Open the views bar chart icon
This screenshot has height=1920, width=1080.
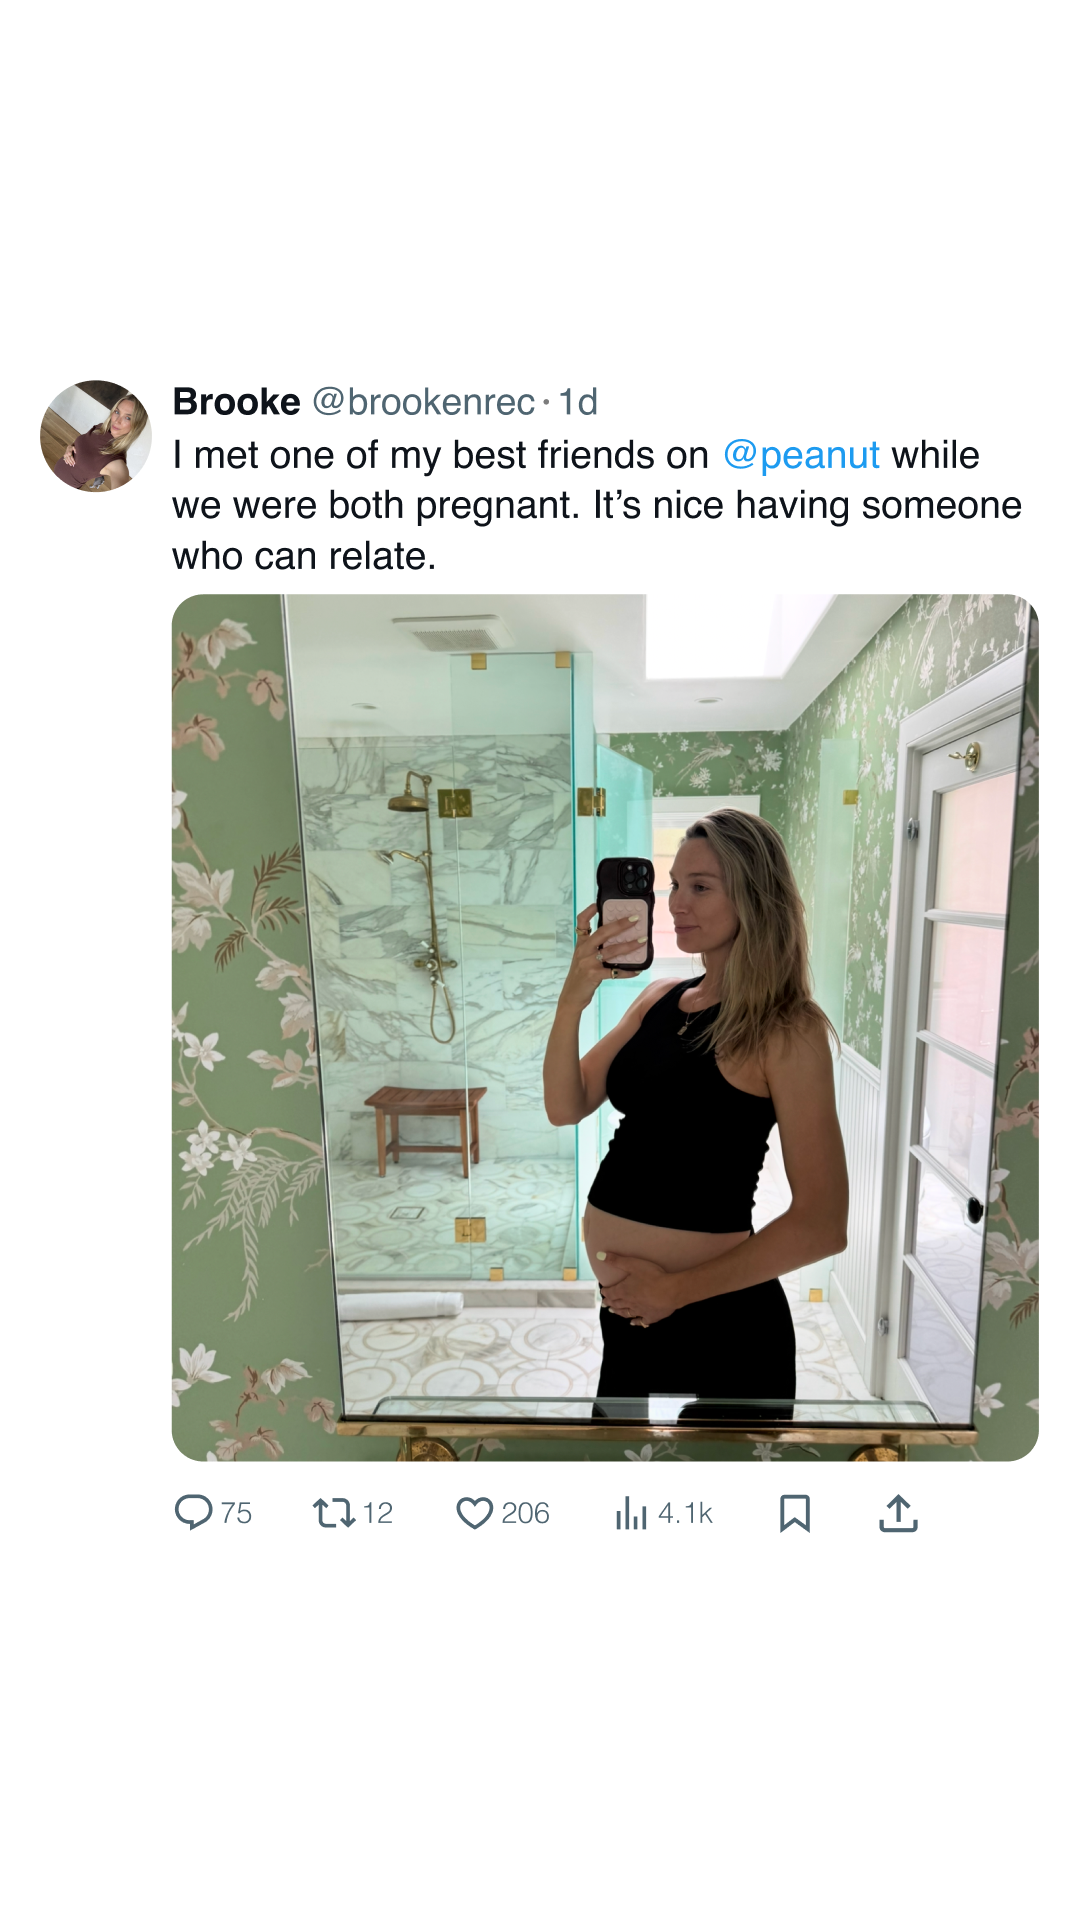[x=631, y=1513]
